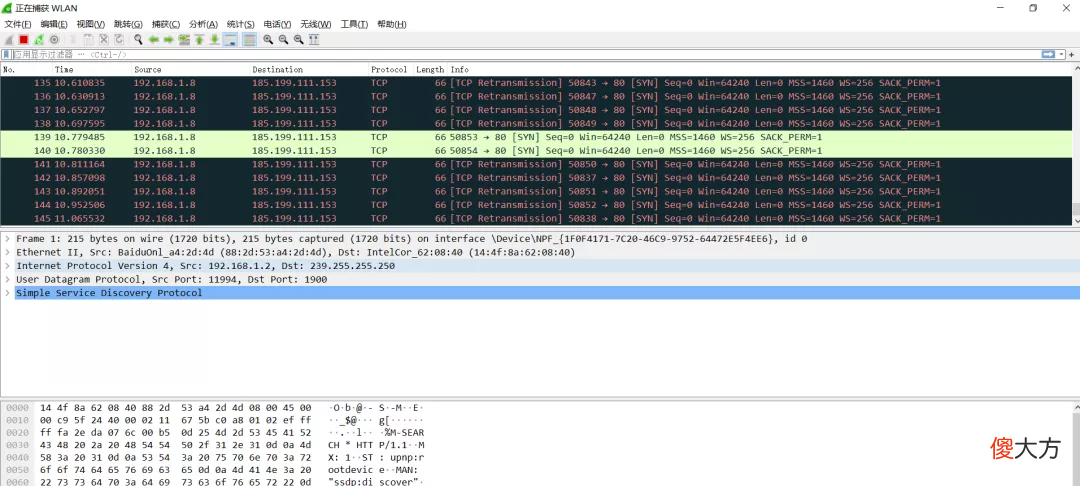Expand Simple Service Discovery Protocol row

coord(6,293)
